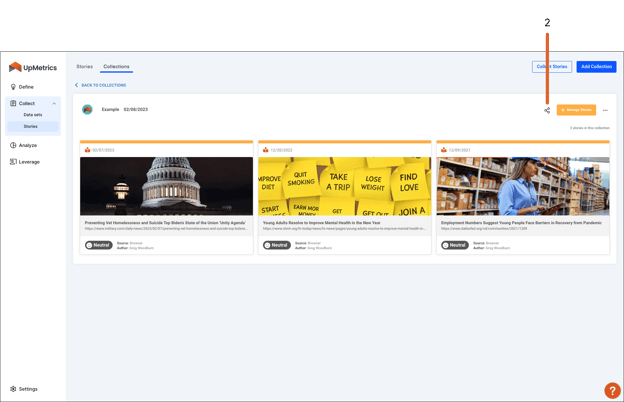The height and width of the screenshot is (402, 624).
Task: Open Data sets in sidebar
Action: (33, 115)
